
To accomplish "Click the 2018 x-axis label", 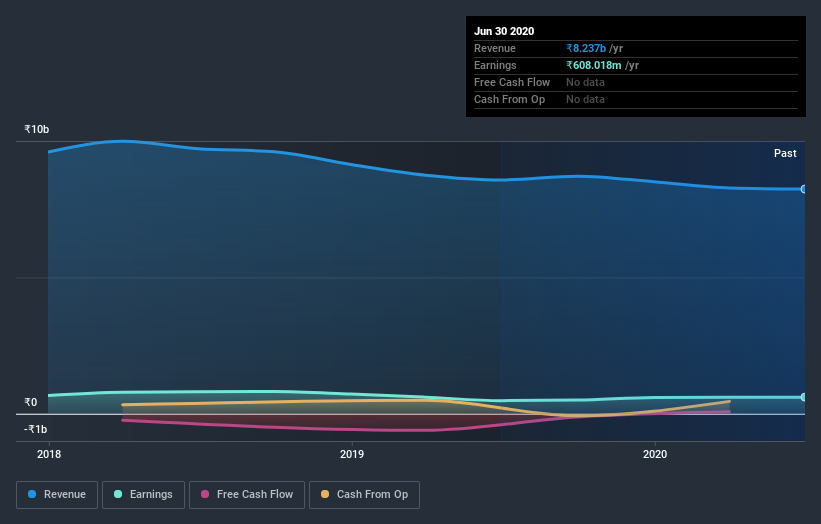I will (x=49, y=454).
